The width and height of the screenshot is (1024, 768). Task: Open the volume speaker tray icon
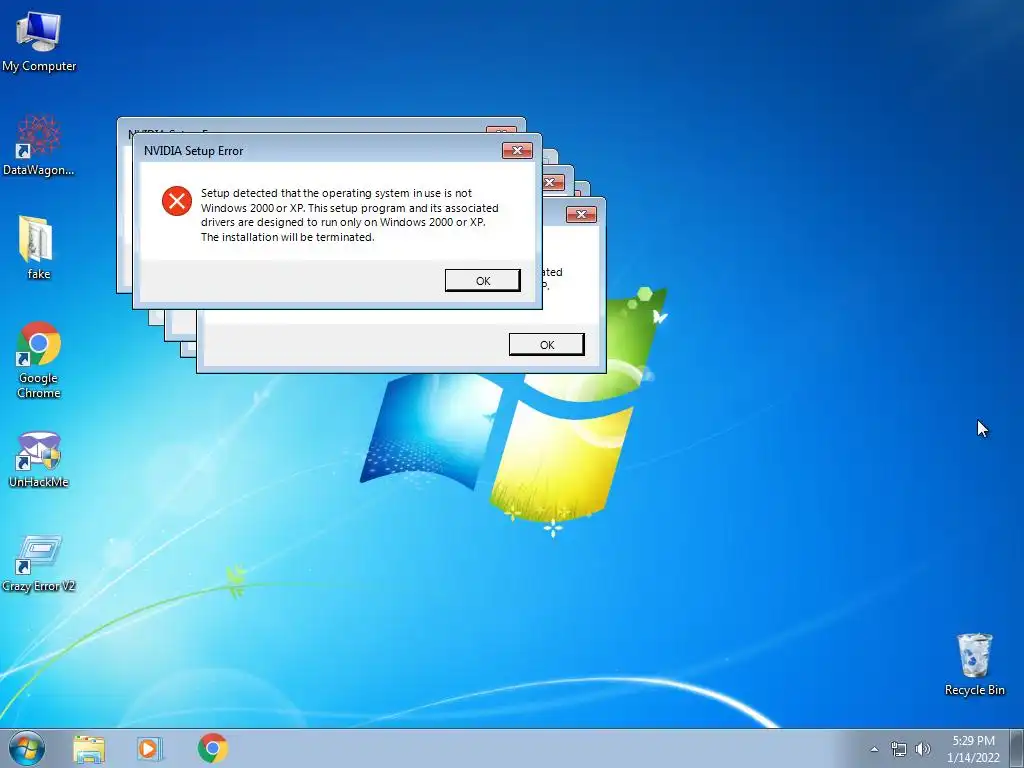coord(923,749)
